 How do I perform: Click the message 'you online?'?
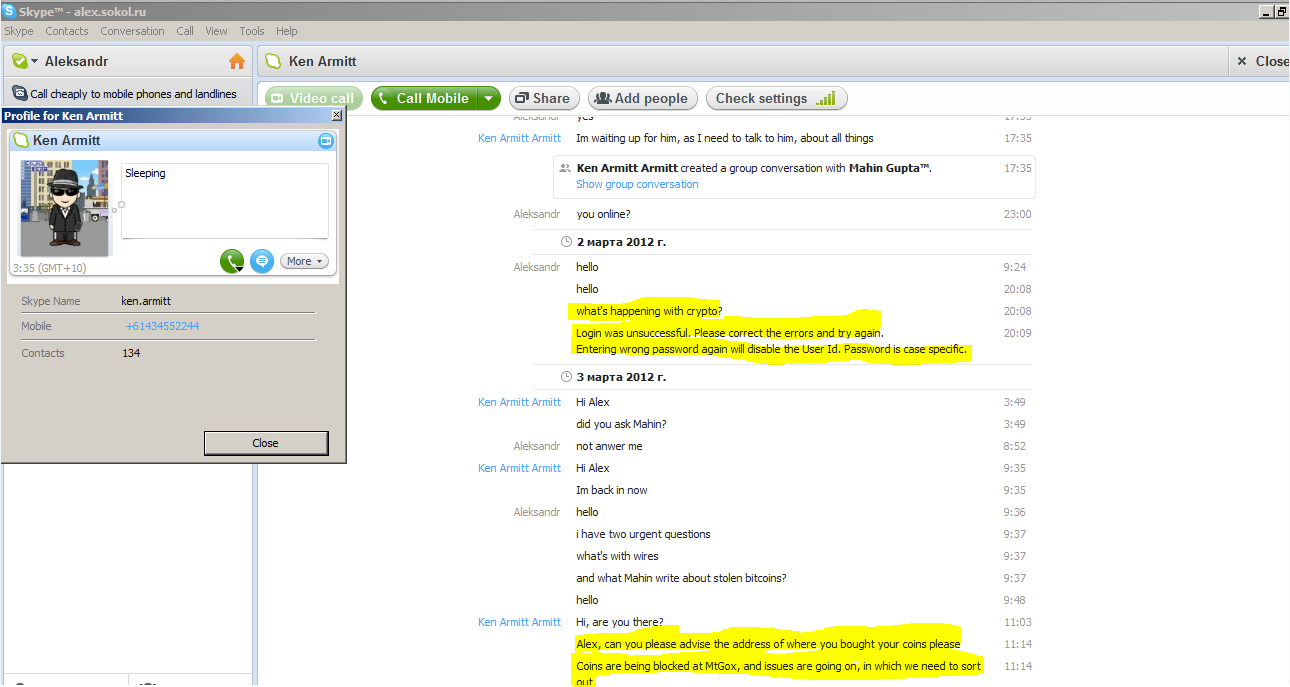click(x=603, y=214)
